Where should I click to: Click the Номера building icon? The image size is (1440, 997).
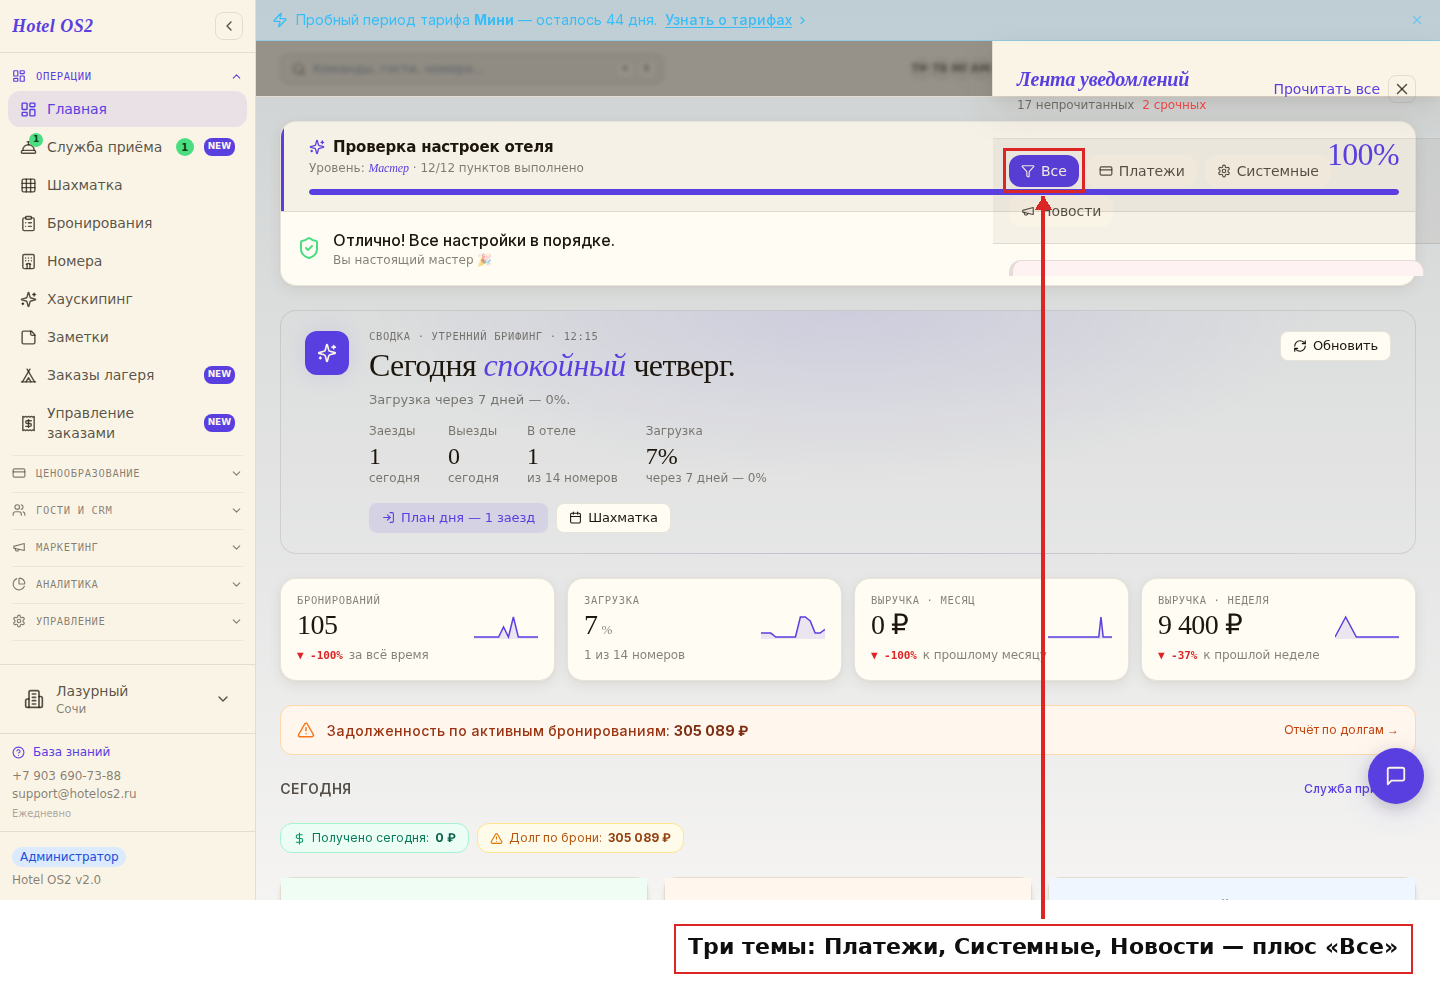tap(28, 261)
